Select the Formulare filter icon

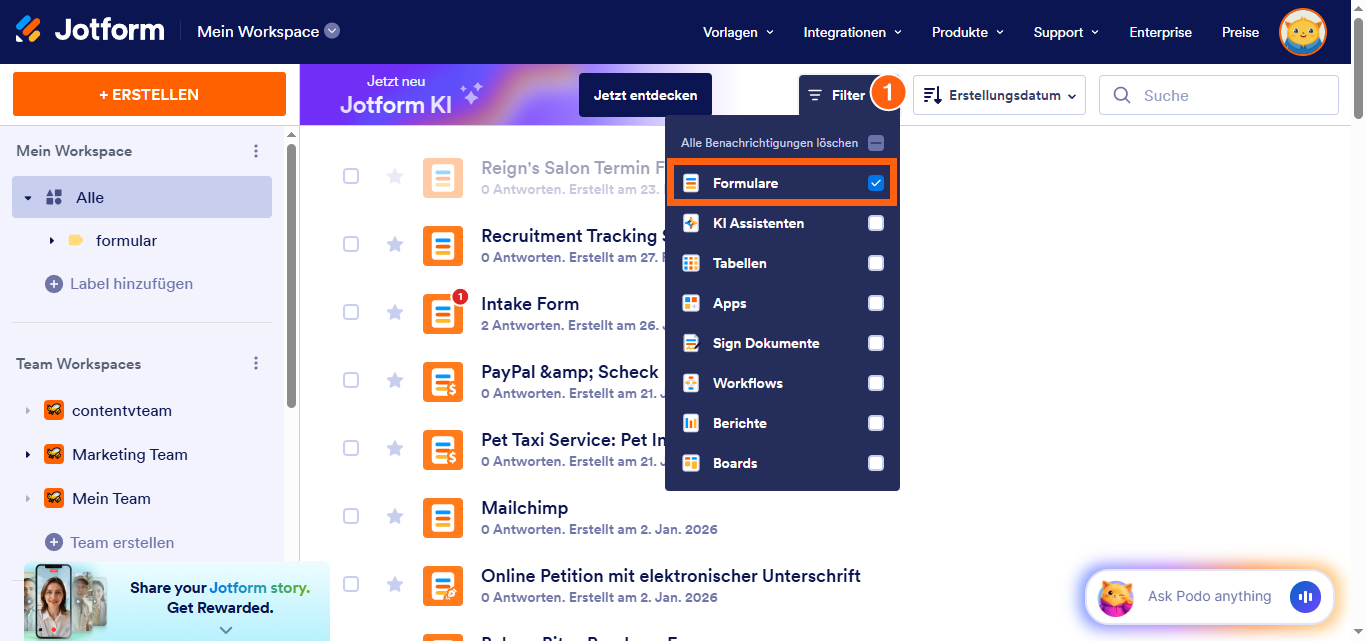pos(690,182)
